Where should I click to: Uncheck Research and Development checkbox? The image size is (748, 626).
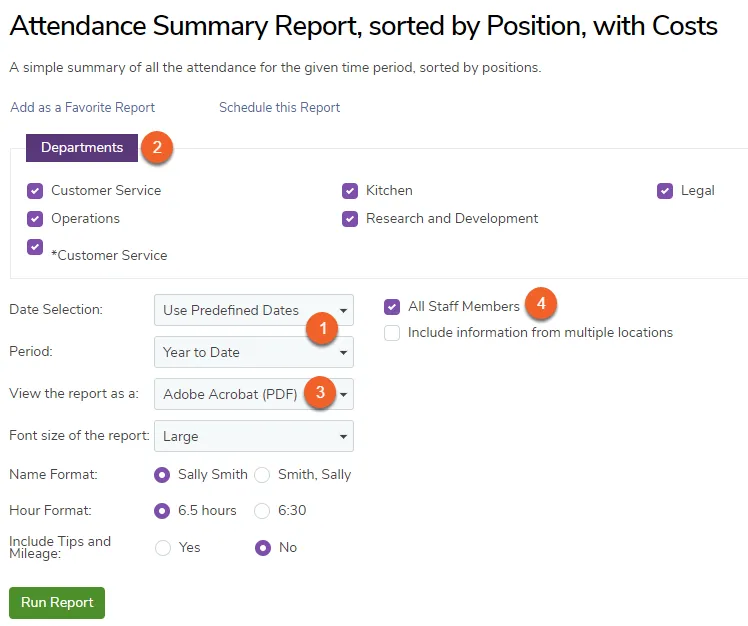point(350,219)
